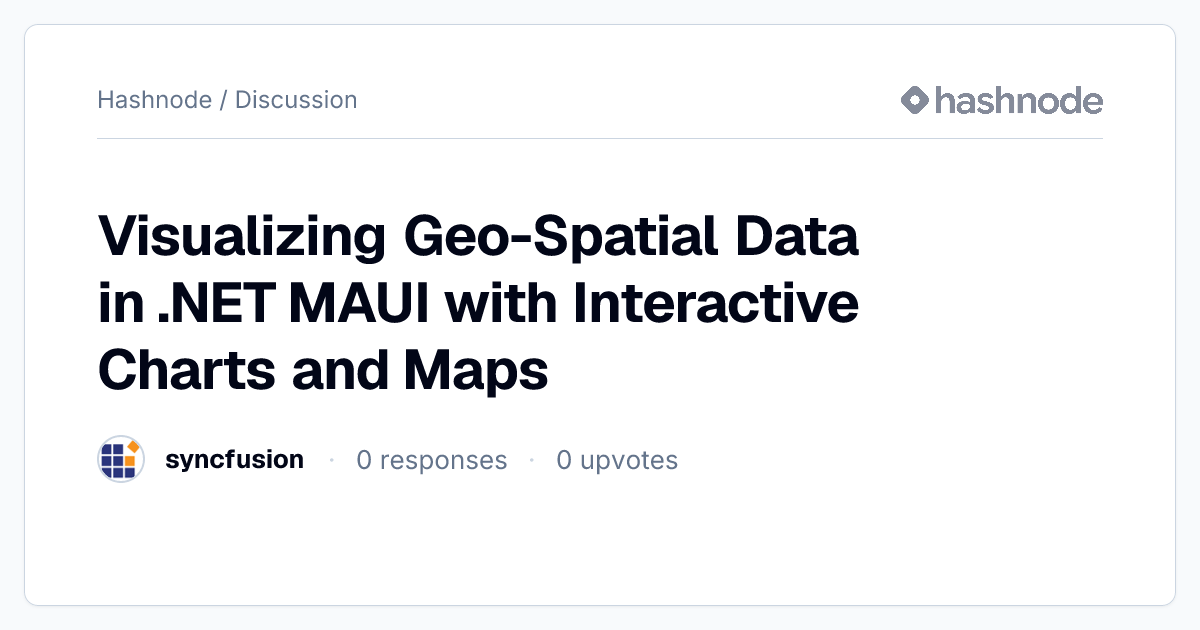Click the hashnode wordmark text
The height and width of the screenshot is (630, 1200).
pos(1019,100)
